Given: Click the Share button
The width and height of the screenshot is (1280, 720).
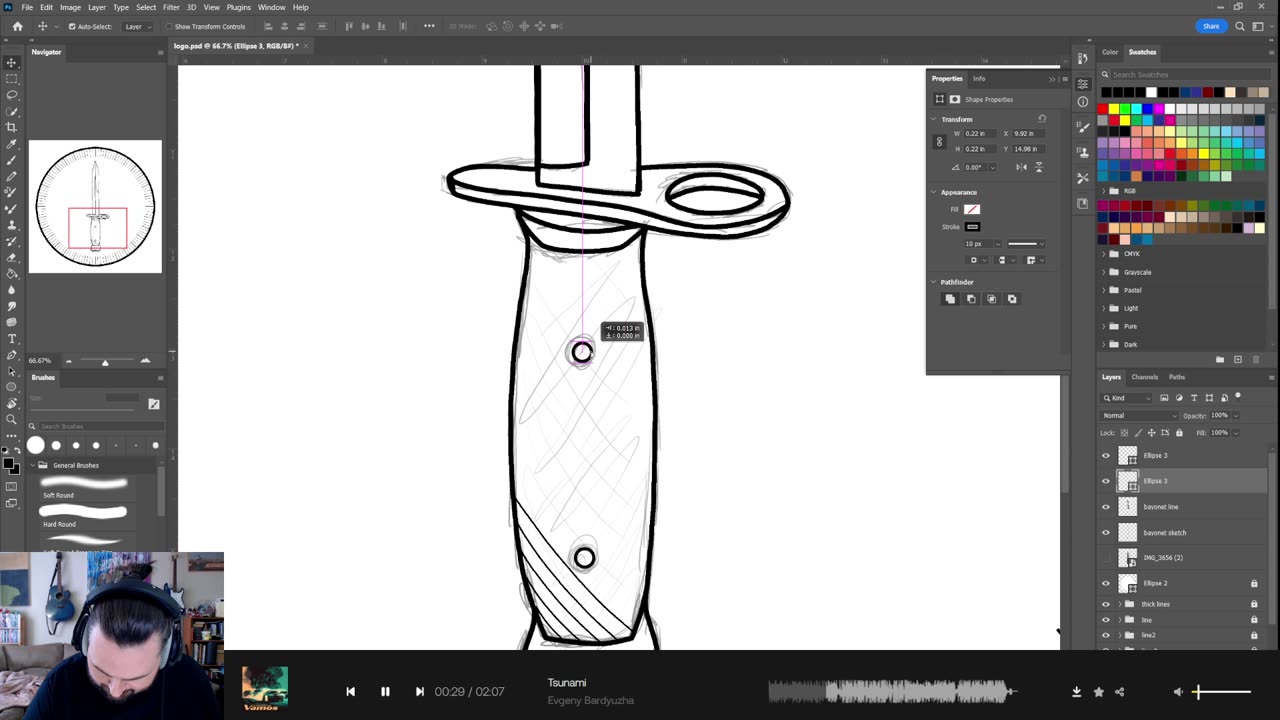Looking at the screenshot, I should coord(1211,26).
